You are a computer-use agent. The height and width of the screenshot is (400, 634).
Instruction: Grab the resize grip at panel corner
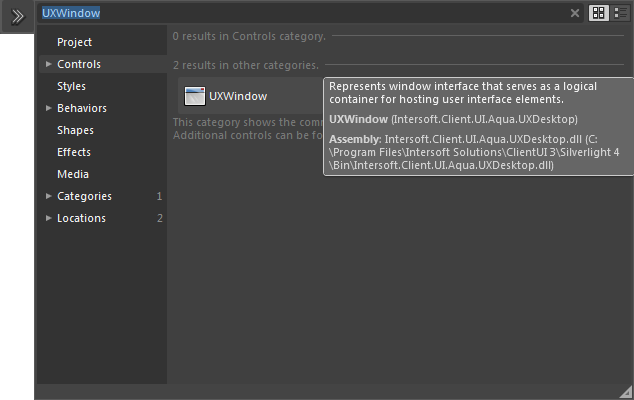[626, 392]
